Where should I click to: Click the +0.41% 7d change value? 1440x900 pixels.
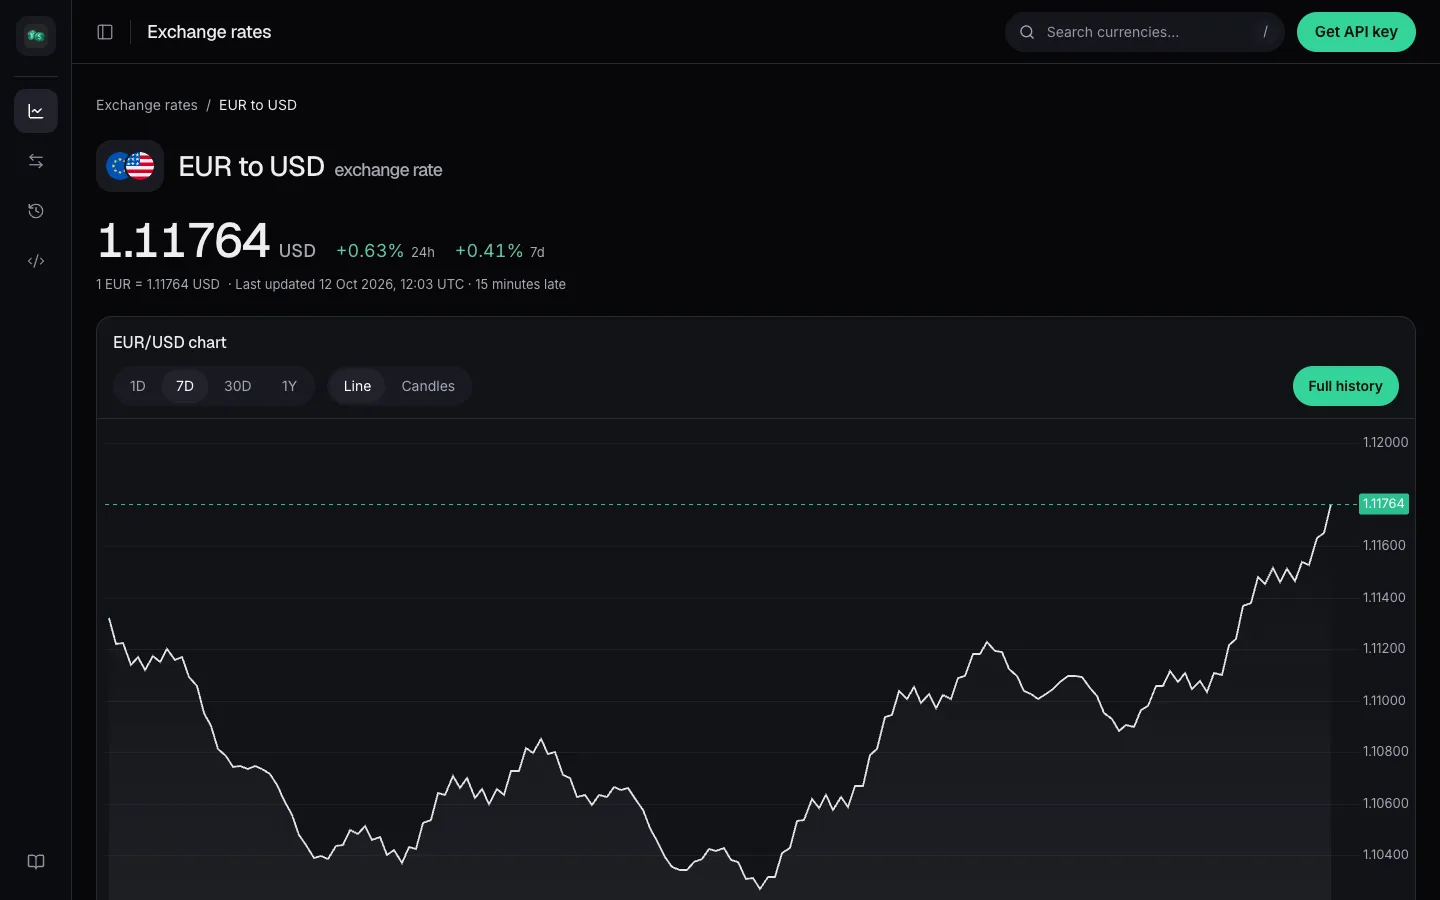click(489, 251)
